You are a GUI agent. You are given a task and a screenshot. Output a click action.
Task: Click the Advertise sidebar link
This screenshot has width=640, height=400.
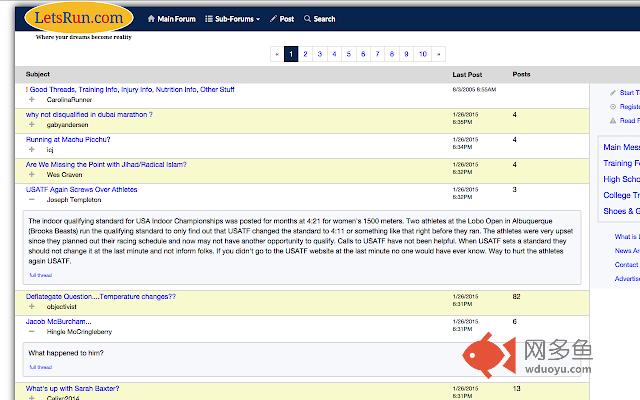point(627,278)
